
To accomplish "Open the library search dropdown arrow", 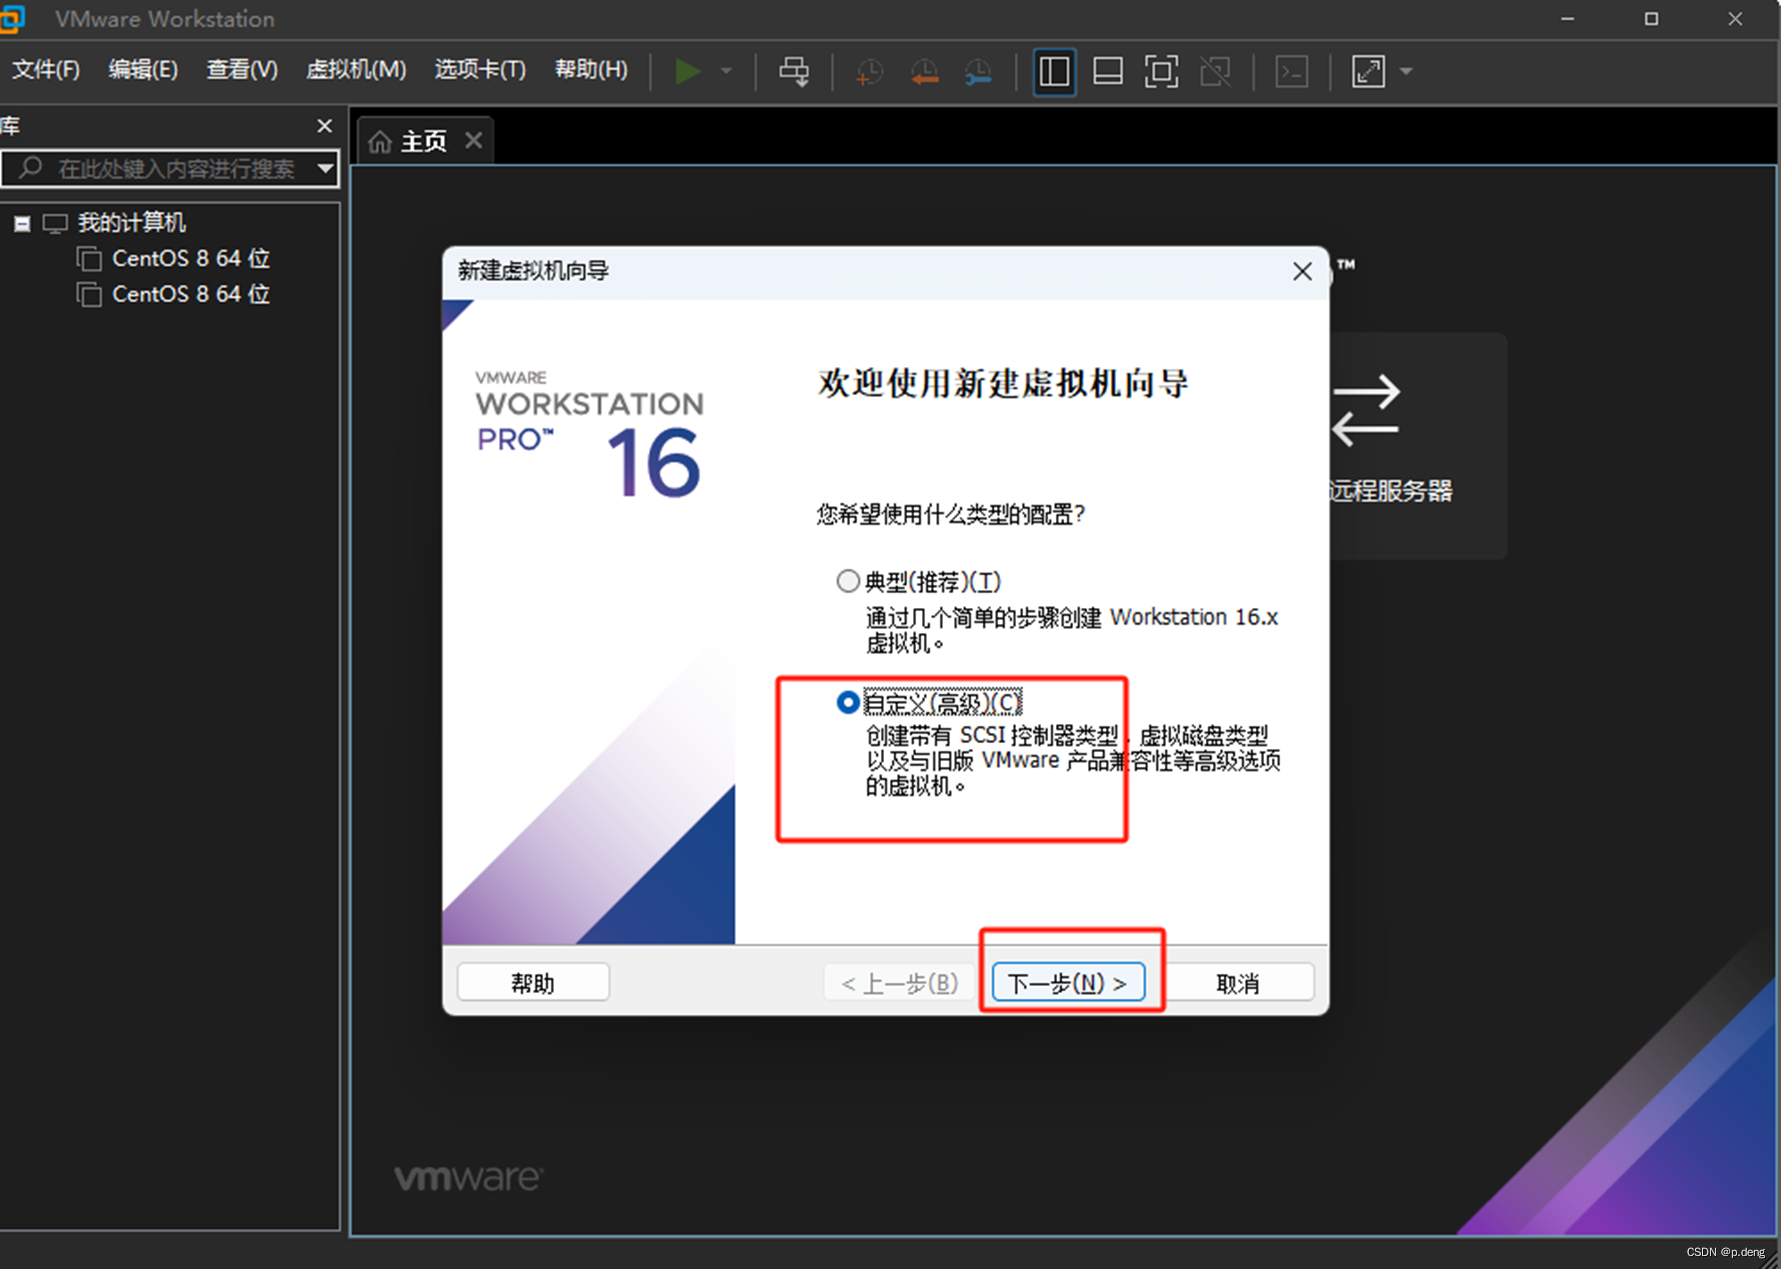I will [x=325, y=168].
